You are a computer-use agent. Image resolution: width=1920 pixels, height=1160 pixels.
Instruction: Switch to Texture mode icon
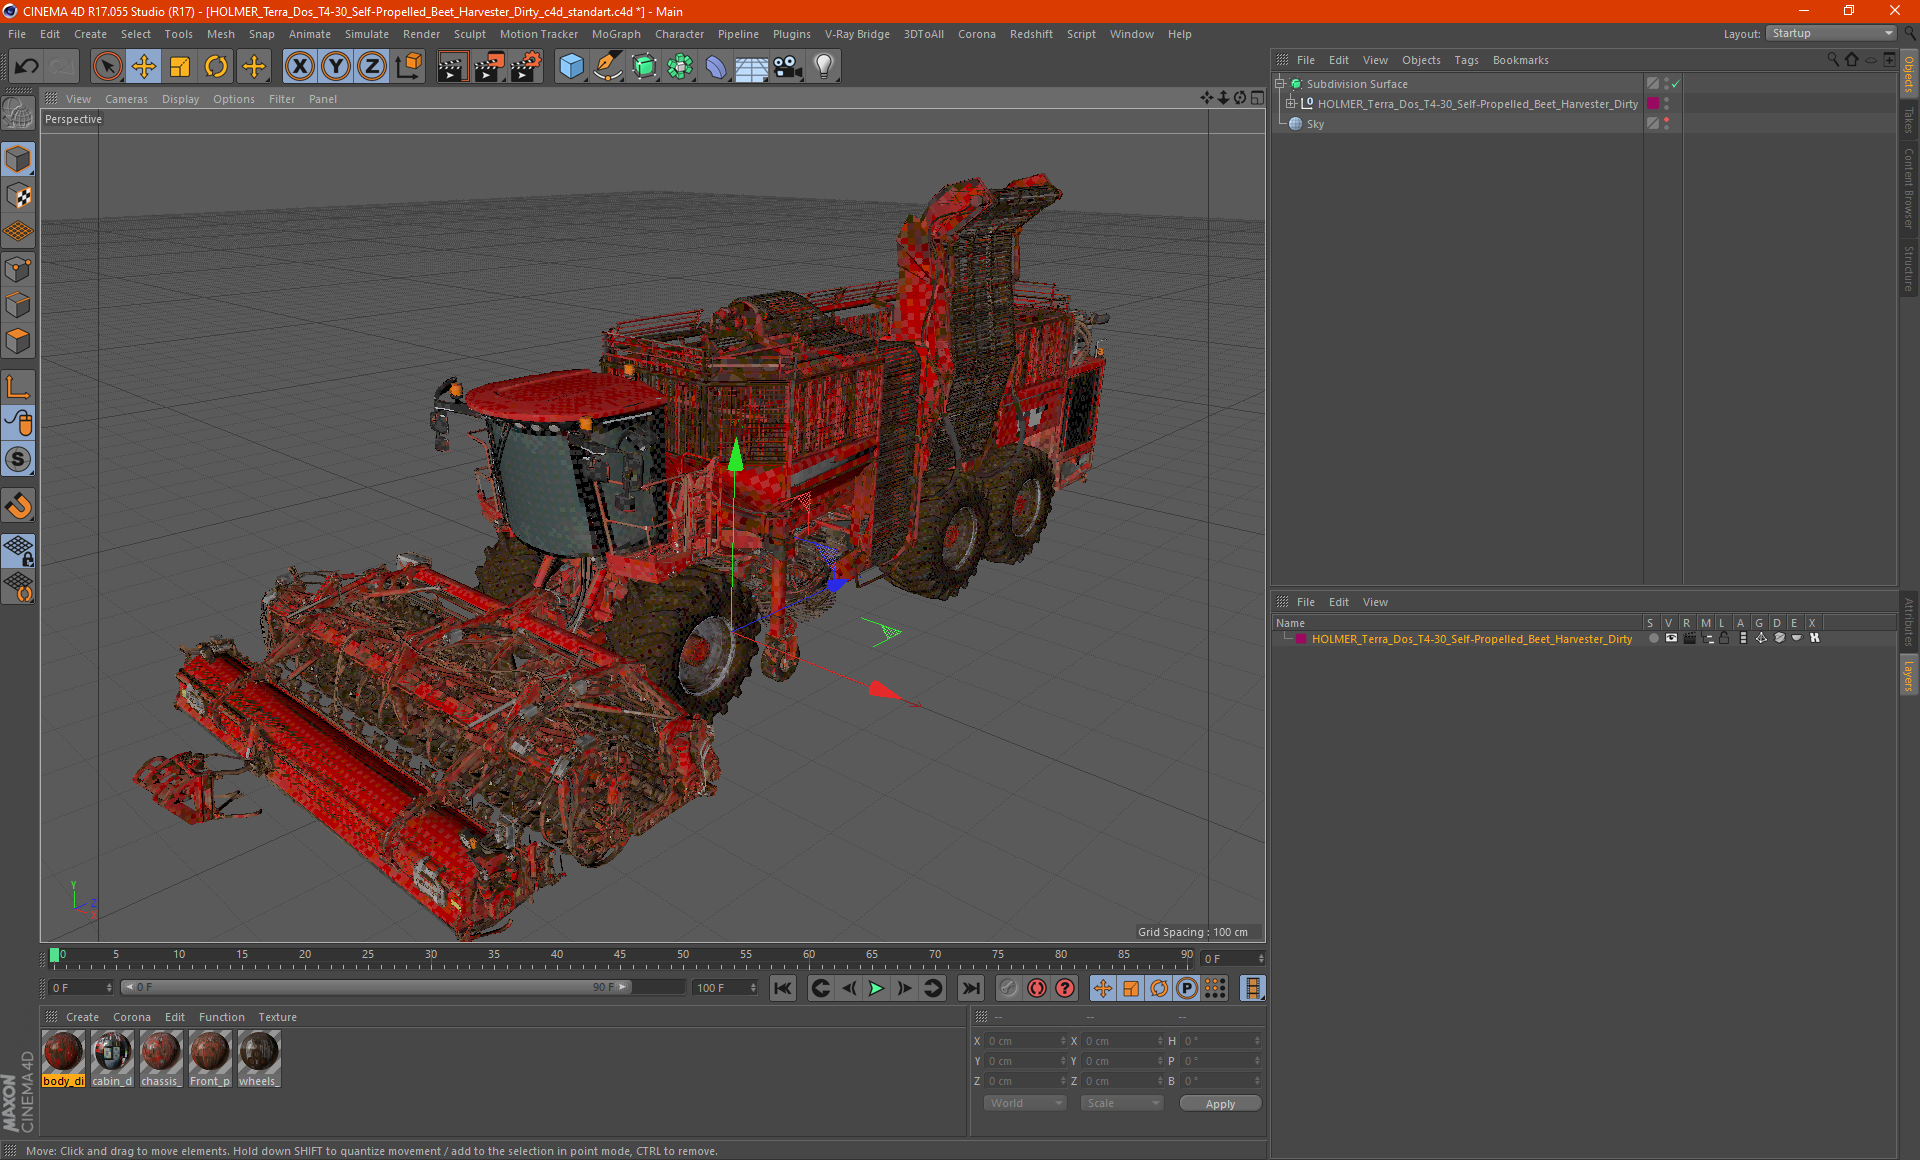pos(18,196)
